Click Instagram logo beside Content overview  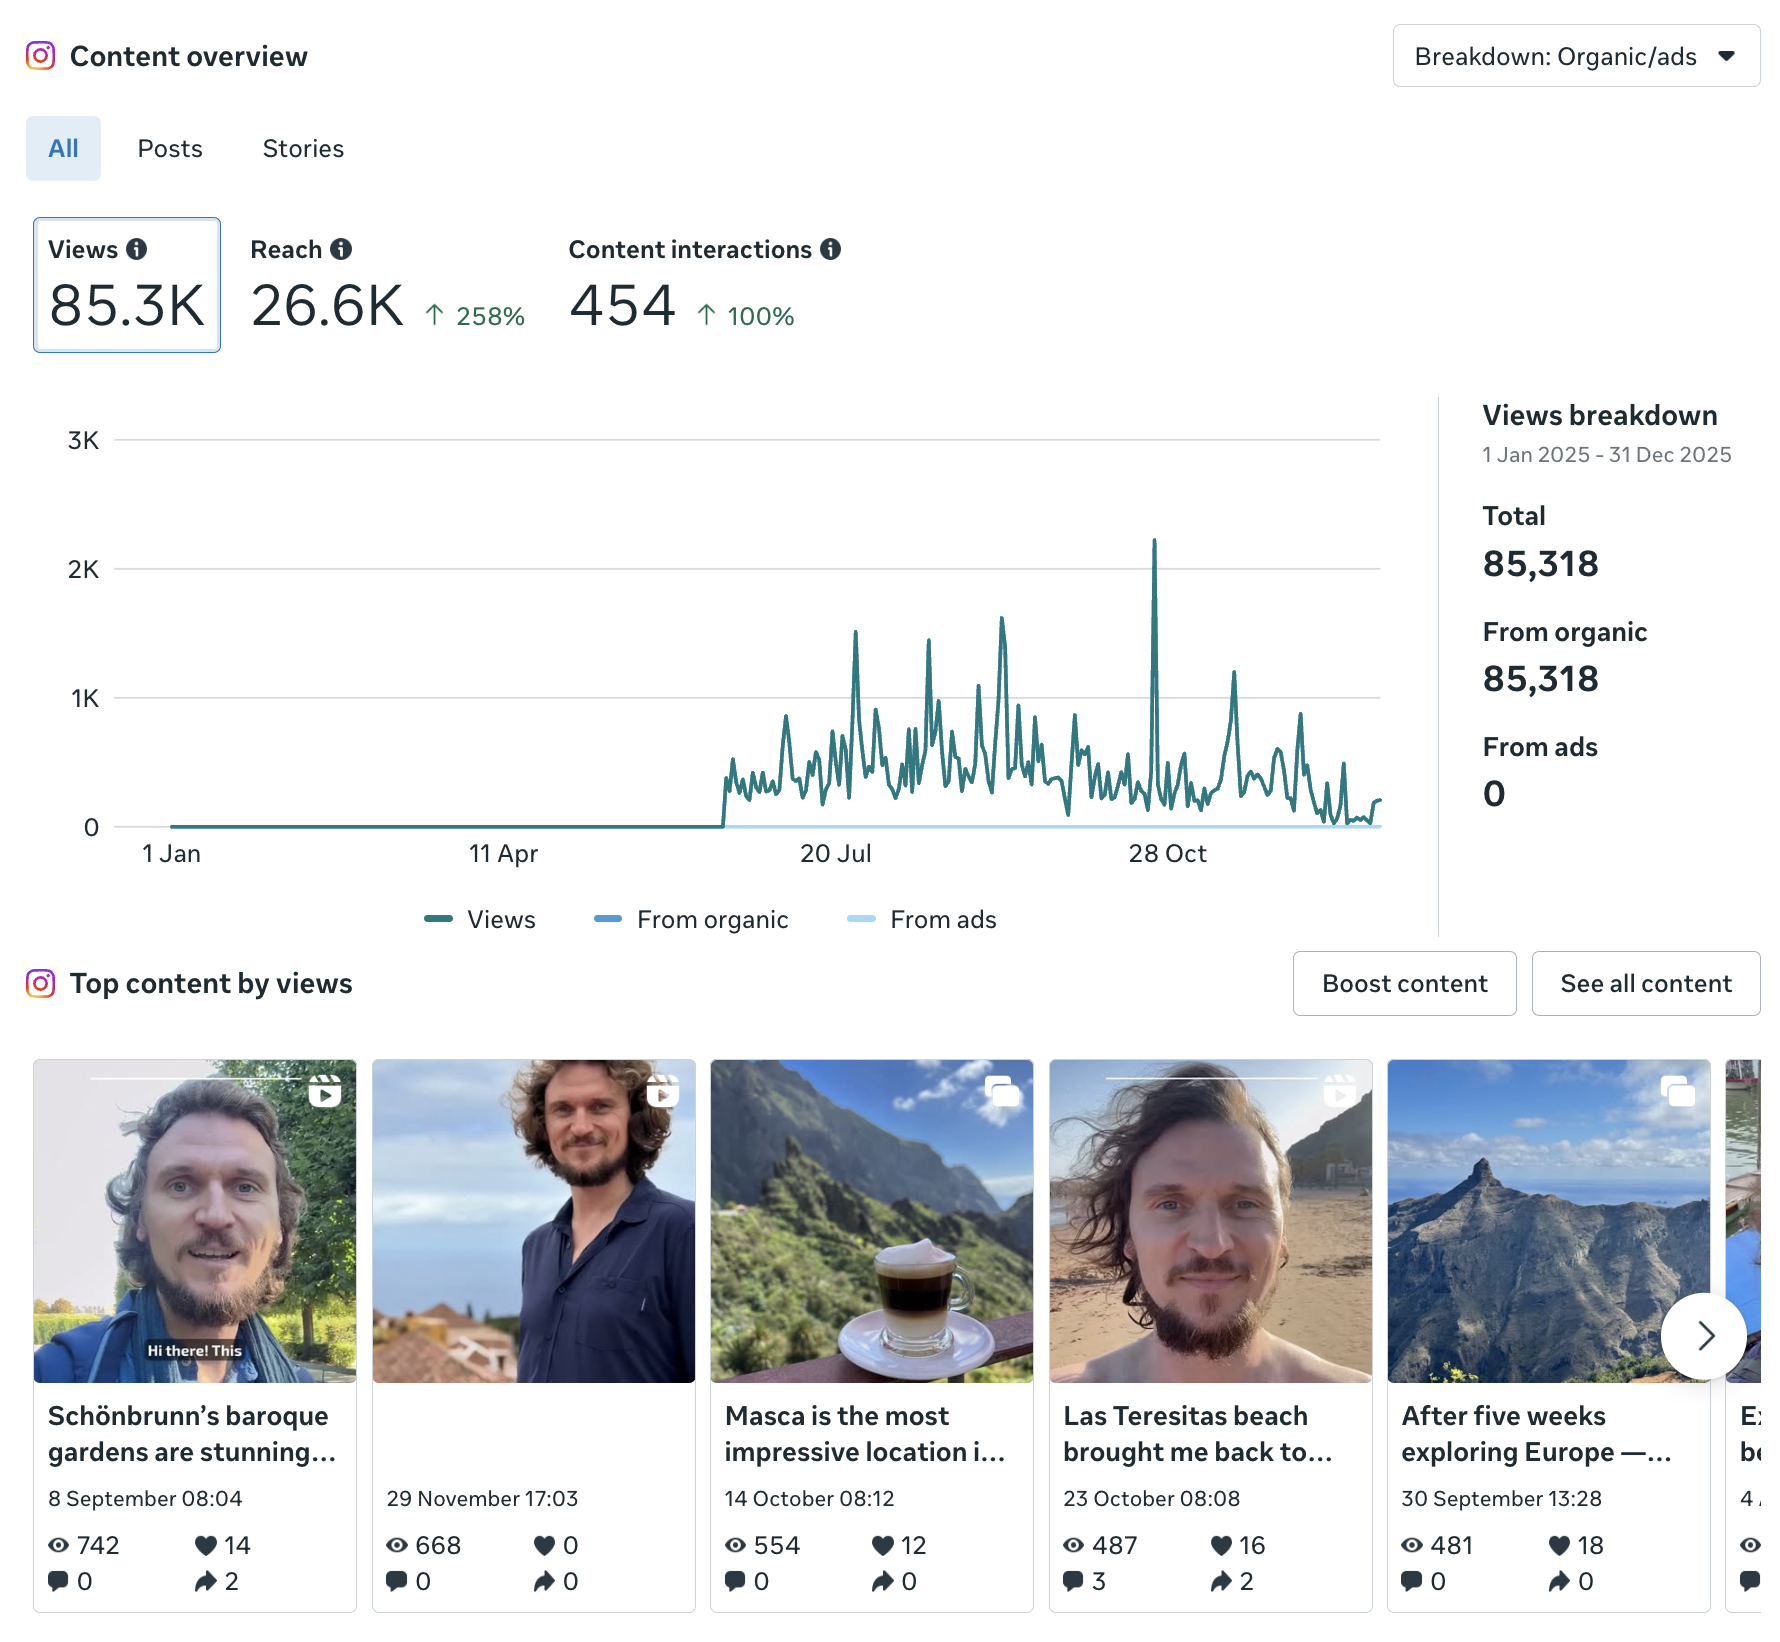[x=40, y=56]
